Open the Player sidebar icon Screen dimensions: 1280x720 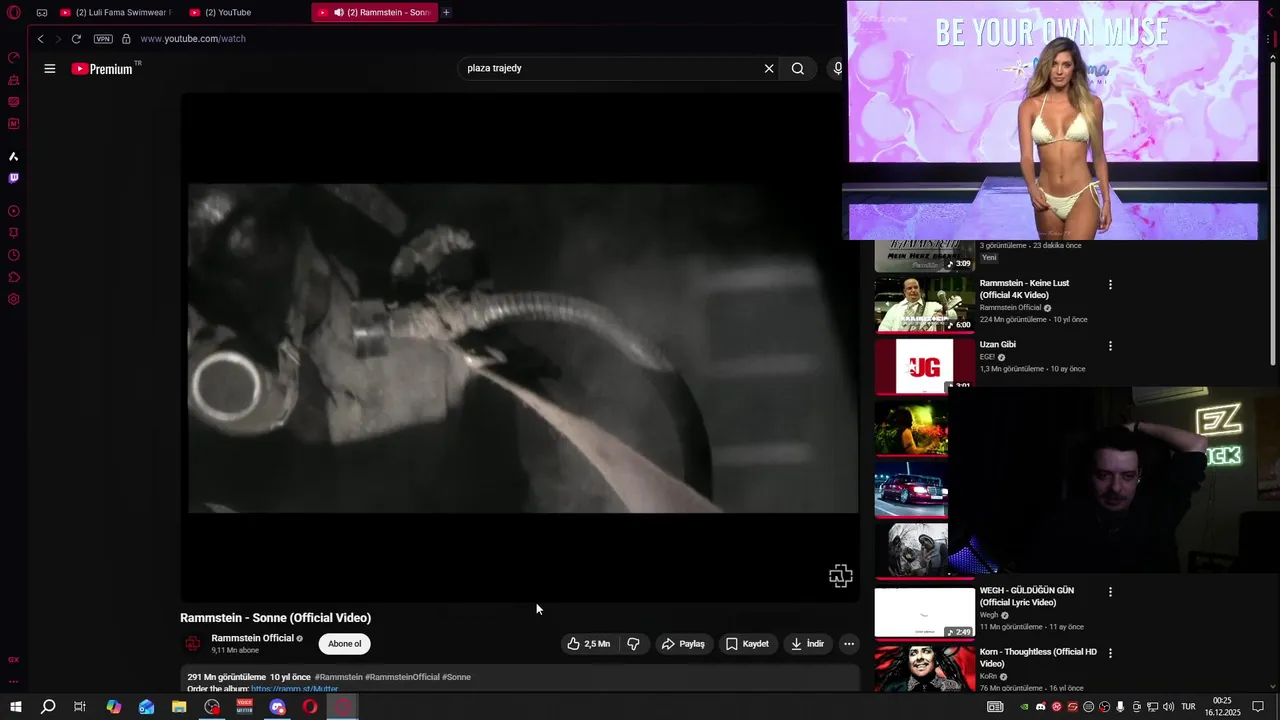(13, 211)
